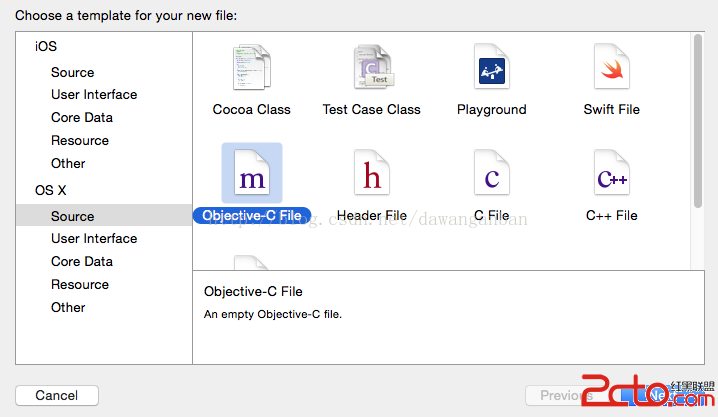
Task: Click the Test Case Class label
Action: tap(371, 109)
